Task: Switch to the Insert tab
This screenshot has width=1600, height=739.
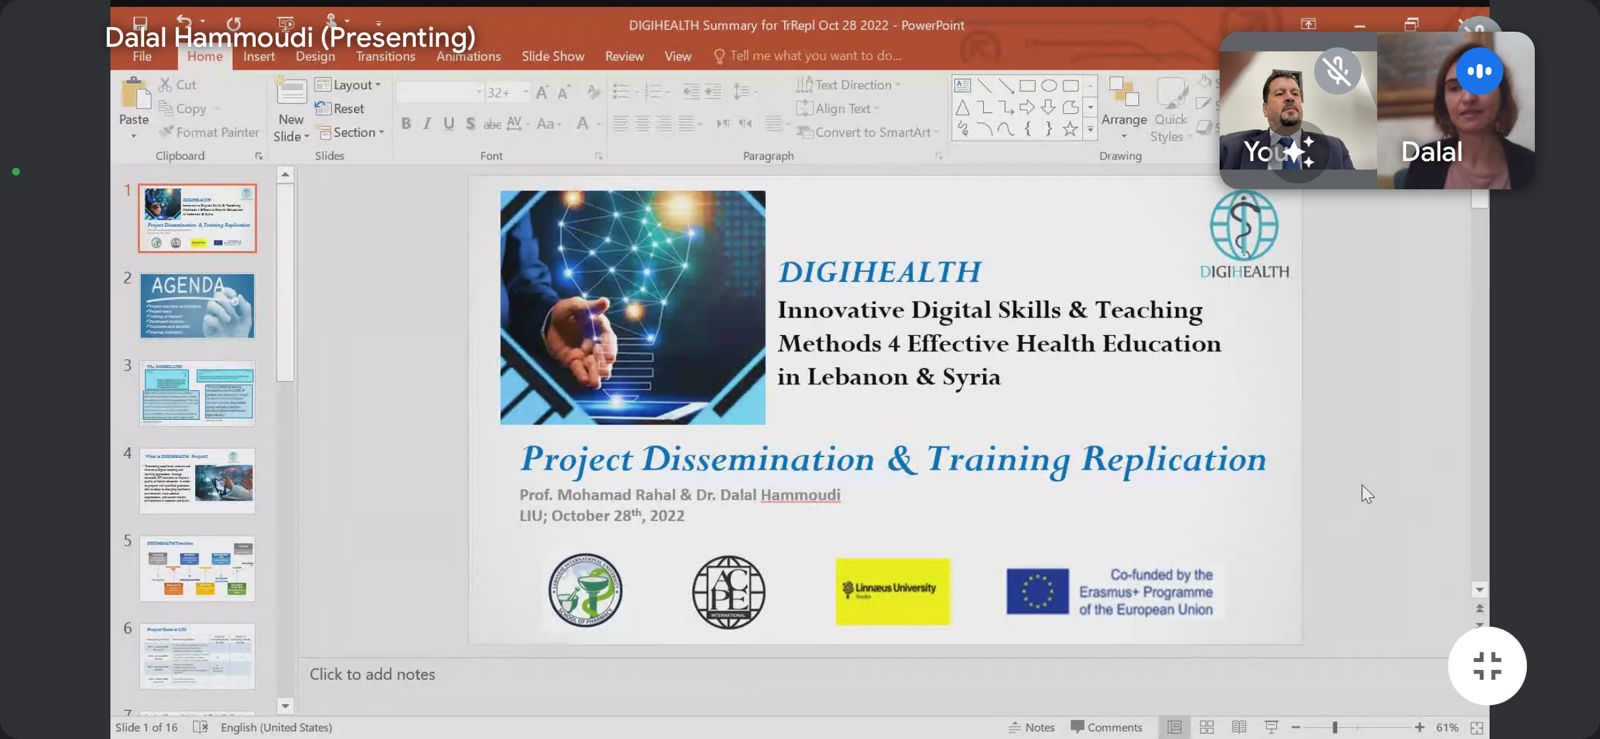Action: [x=259, y=56]
